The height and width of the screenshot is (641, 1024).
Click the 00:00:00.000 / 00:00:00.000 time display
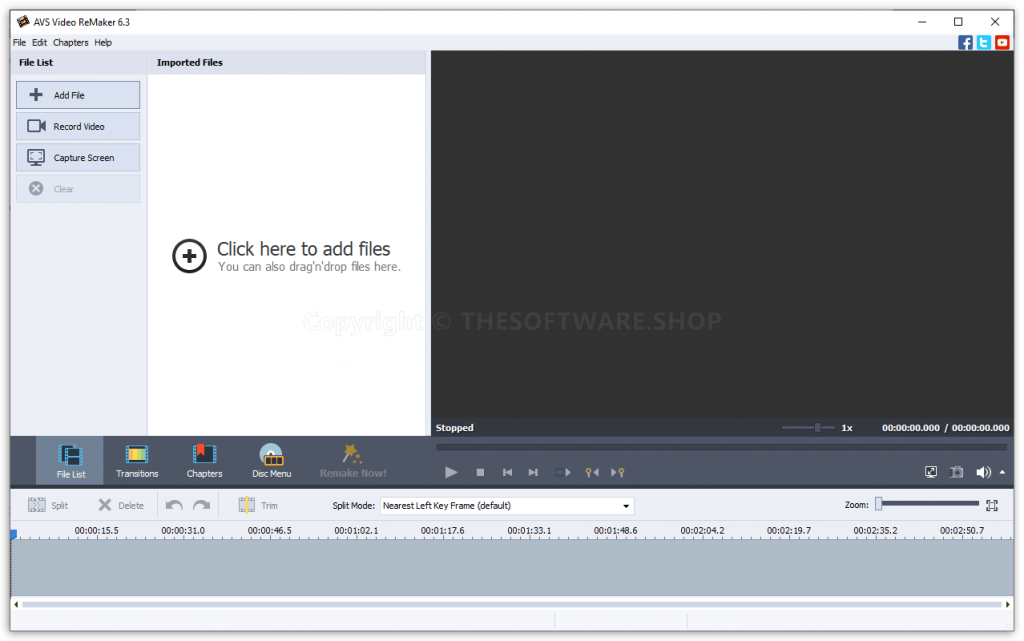(x=946, y=428)
